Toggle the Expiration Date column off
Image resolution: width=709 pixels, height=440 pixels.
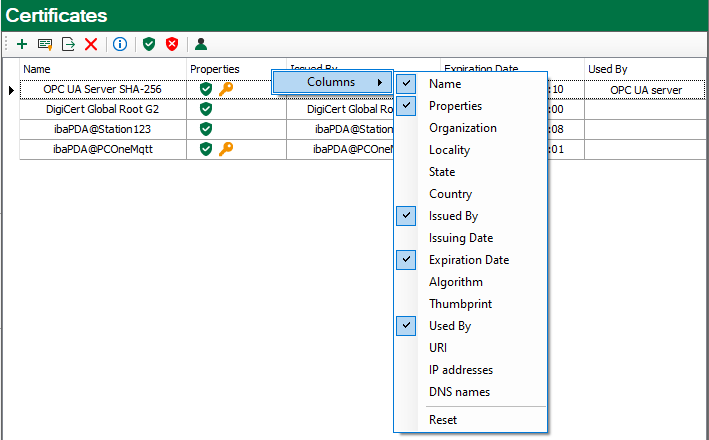pyautogui.click(x=468, y=260)
